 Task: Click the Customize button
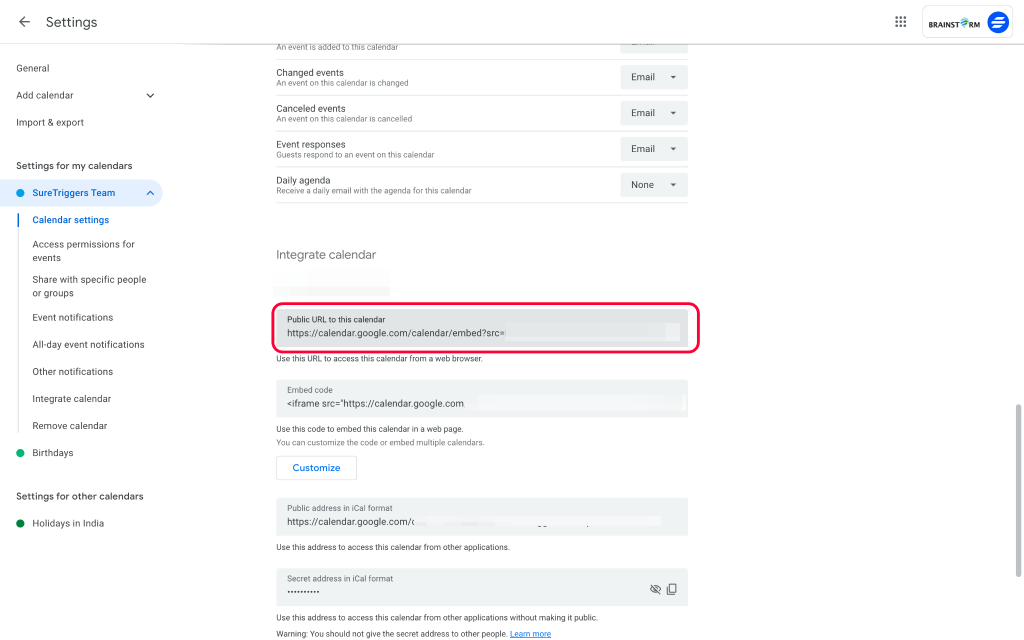click(316, 467)
